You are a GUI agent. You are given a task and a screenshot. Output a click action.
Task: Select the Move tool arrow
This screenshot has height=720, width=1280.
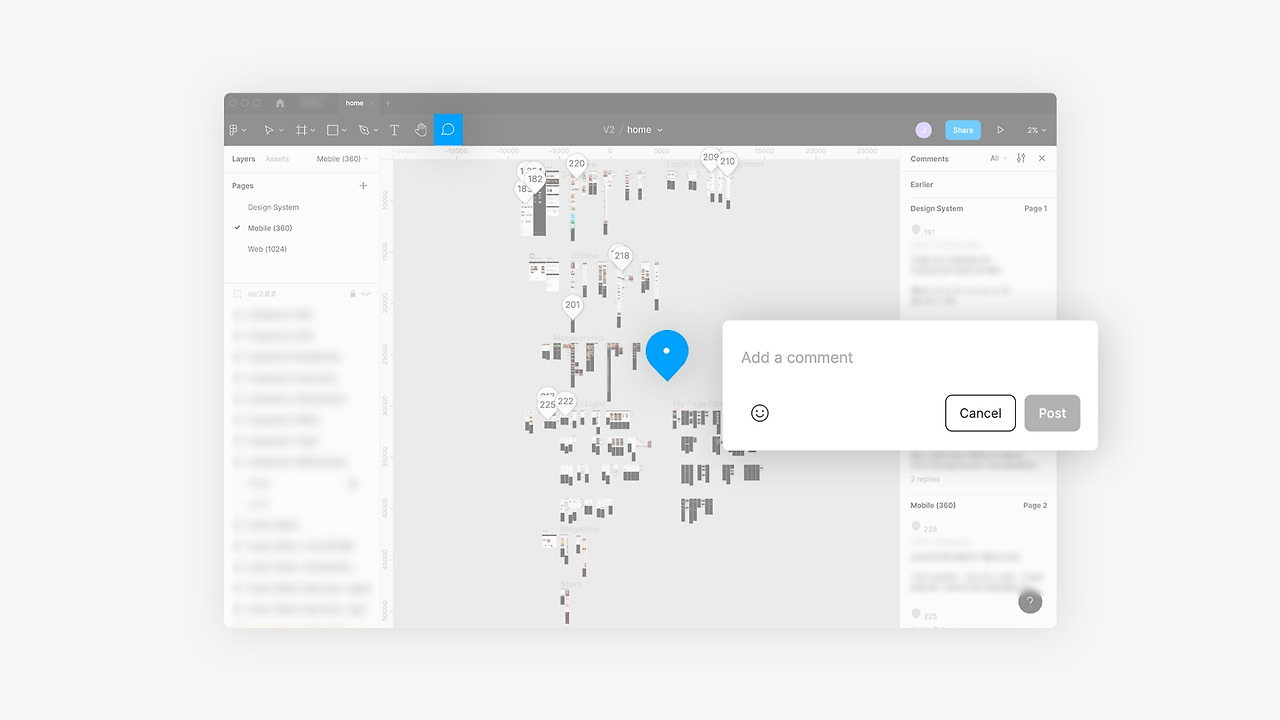coord(269,130)
